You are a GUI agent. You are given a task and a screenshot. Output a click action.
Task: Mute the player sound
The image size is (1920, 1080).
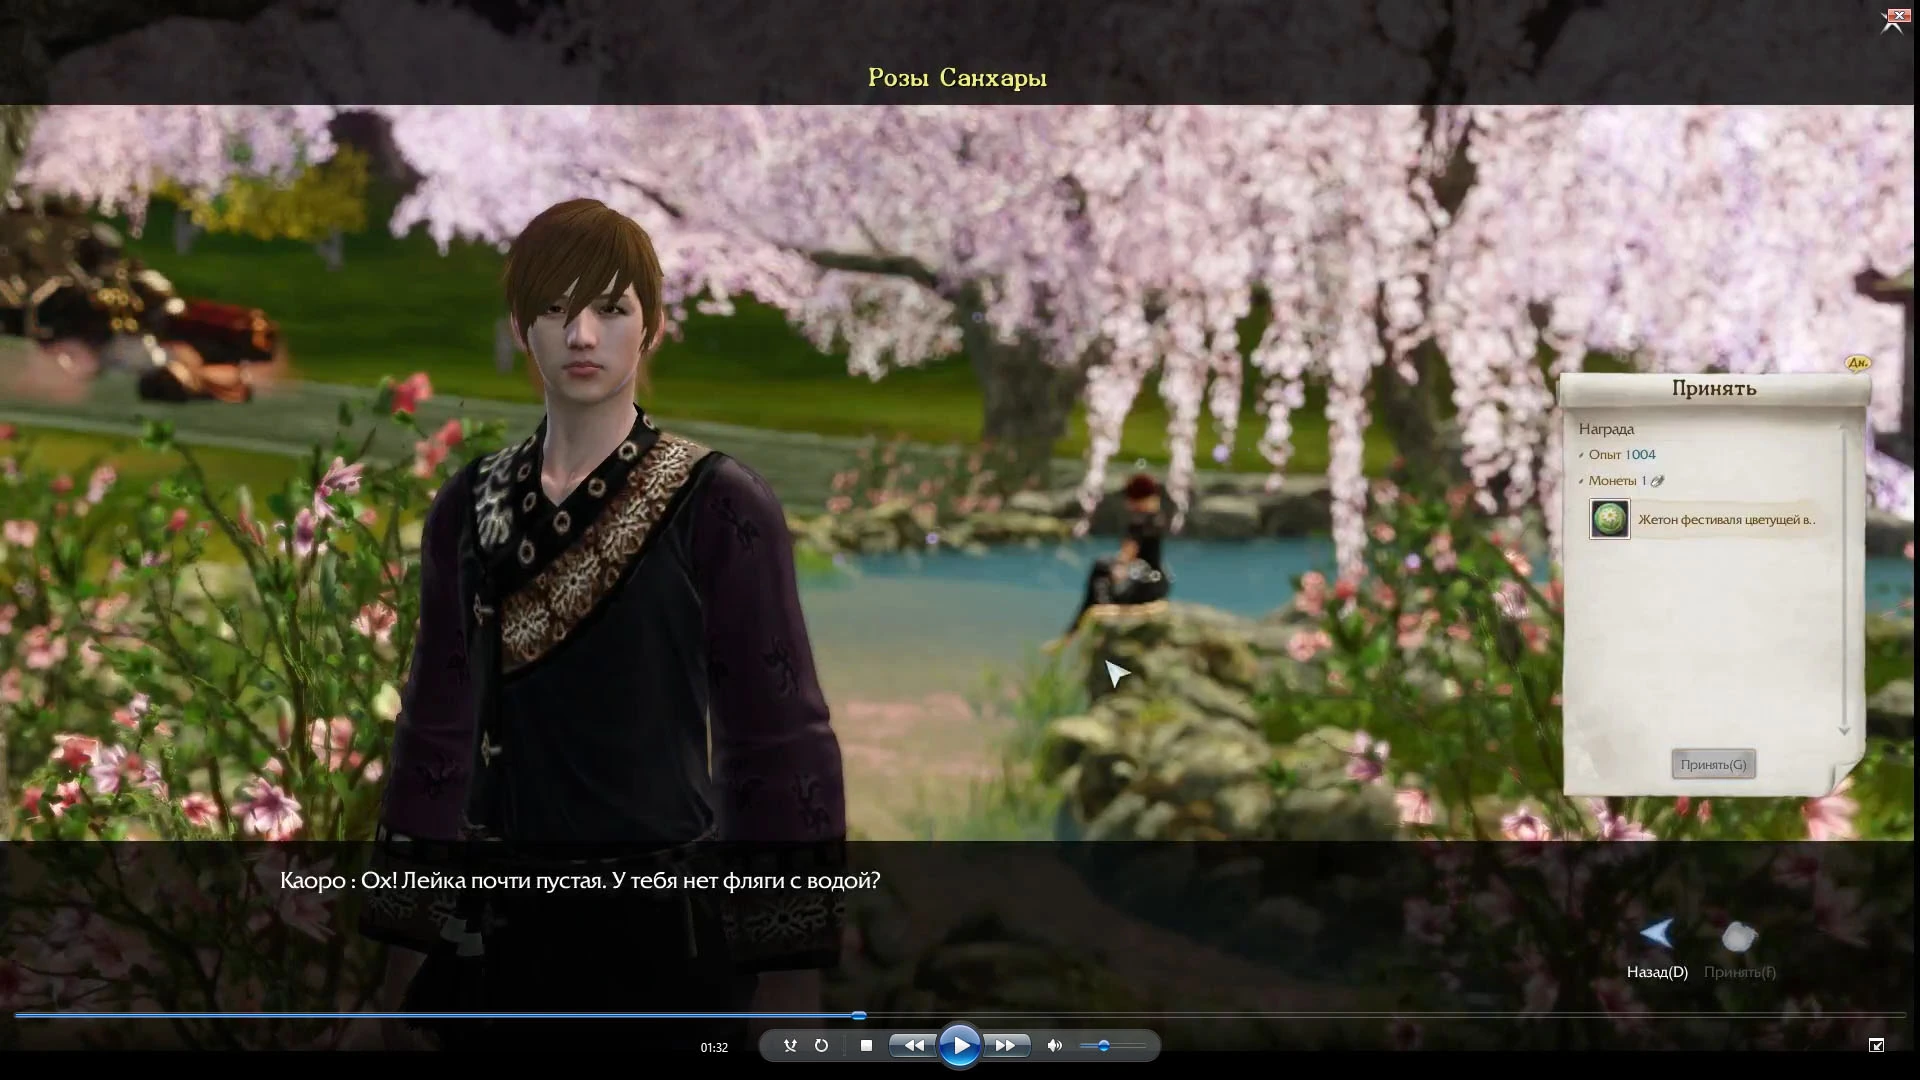coord(1054,1046)
